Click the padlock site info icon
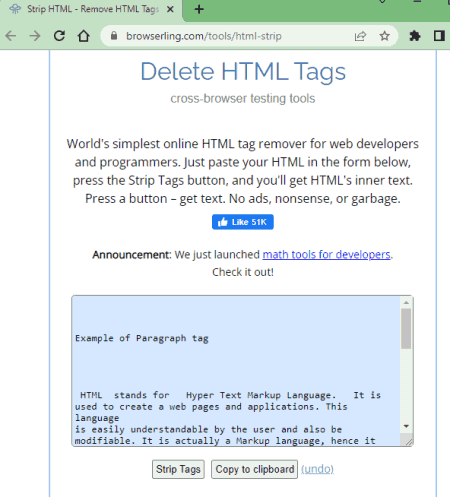 pos(114,36)
